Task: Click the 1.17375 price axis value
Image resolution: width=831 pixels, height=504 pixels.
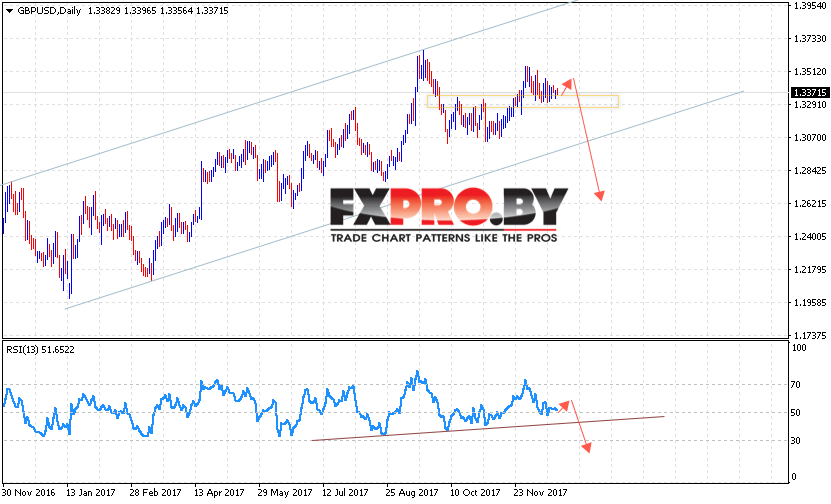Action: (x=810, y=335)
